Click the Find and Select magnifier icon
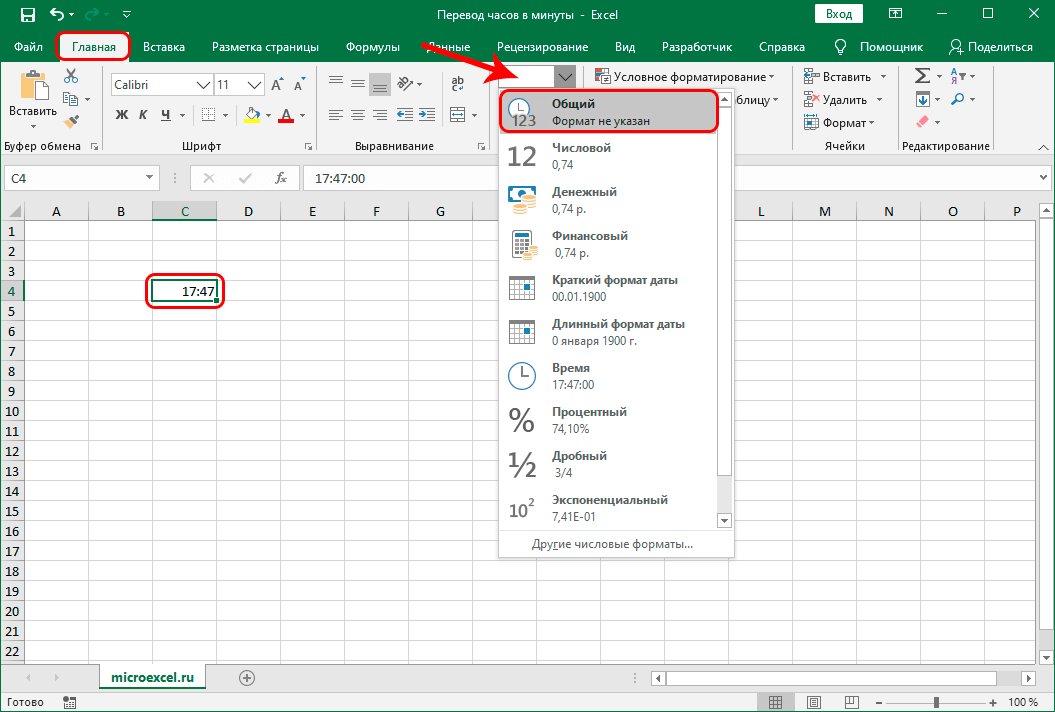This screenshot has width=1055, height=712. point(957,99)
